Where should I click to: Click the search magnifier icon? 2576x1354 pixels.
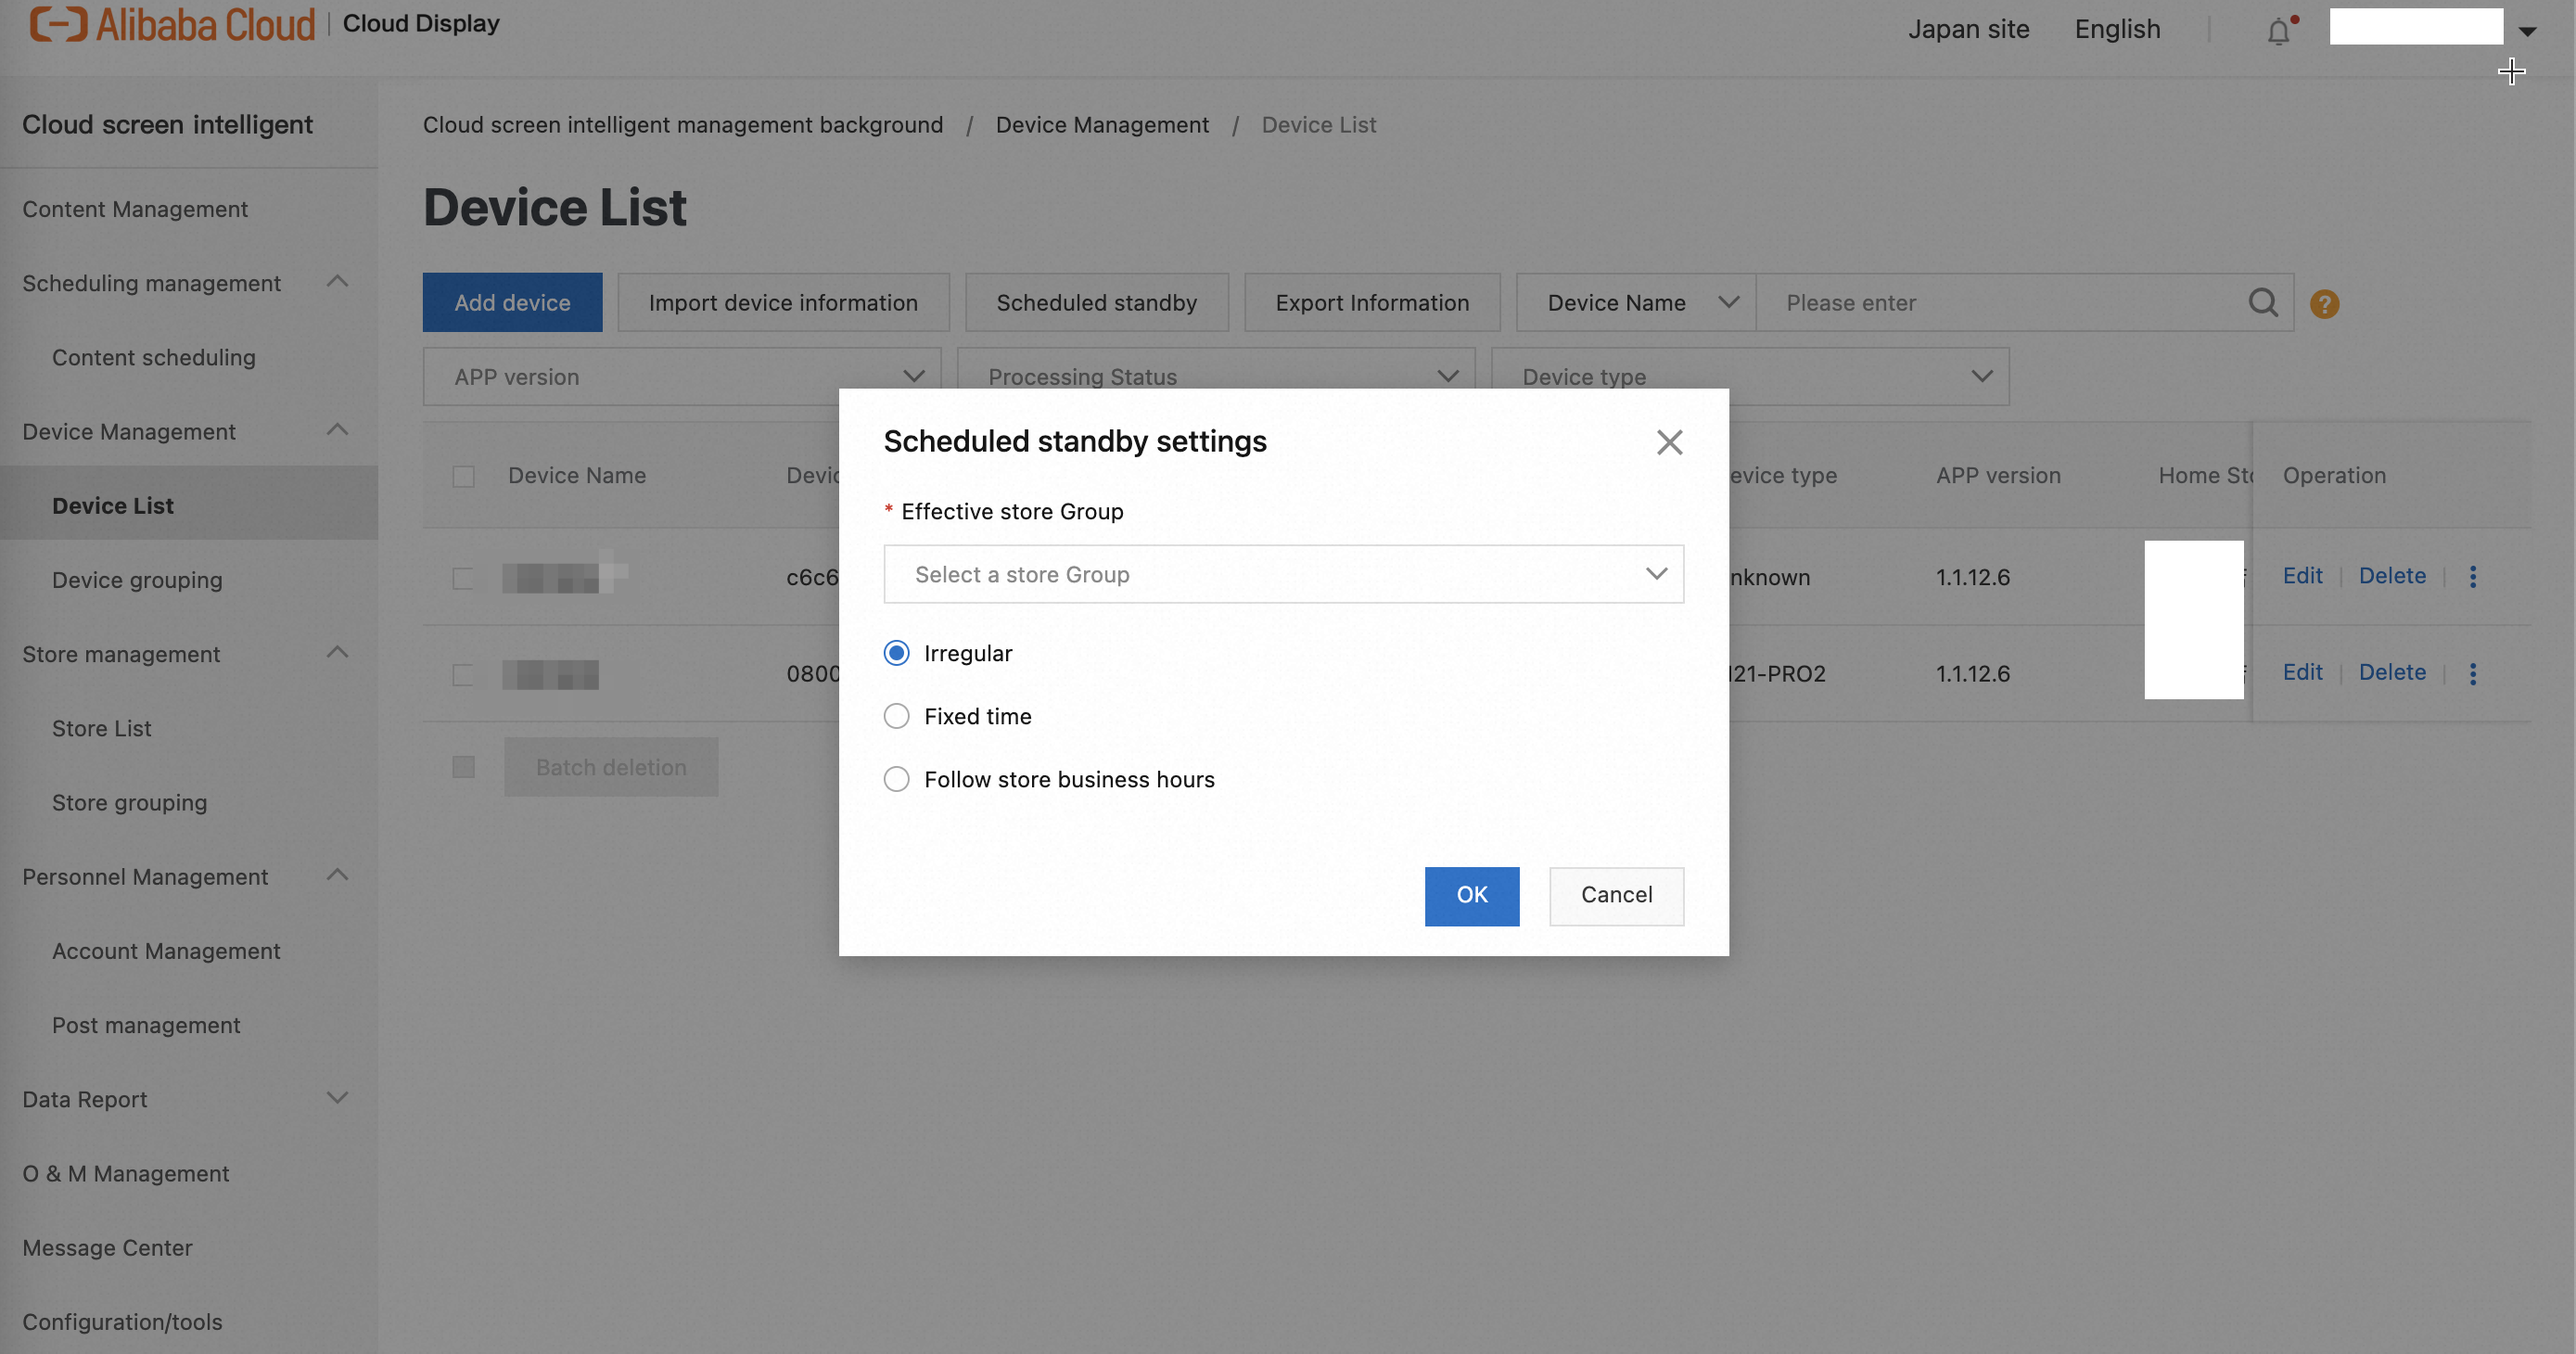2263,302
